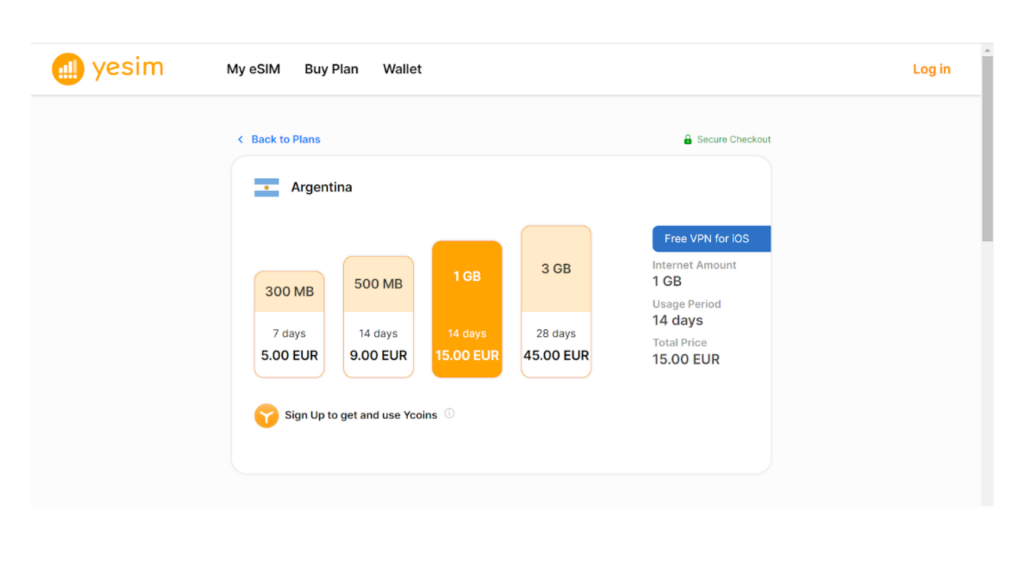Open the My eSIM menu
Viewport: 1024px width, 576px height.
point(253,69)
